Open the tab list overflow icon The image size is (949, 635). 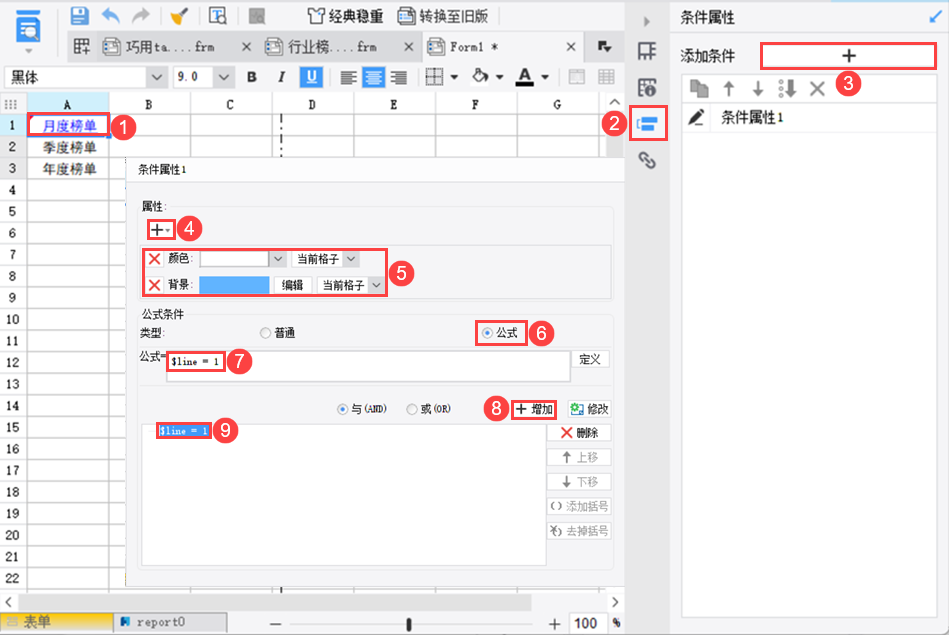click(604, 47)
